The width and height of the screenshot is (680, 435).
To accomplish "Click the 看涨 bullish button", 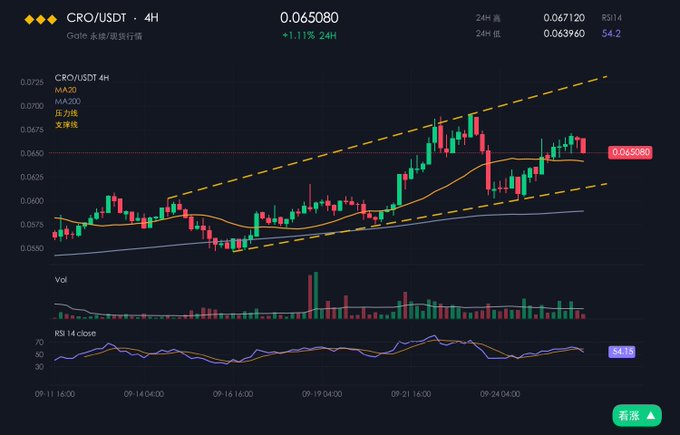I will [x=637, y=415].
